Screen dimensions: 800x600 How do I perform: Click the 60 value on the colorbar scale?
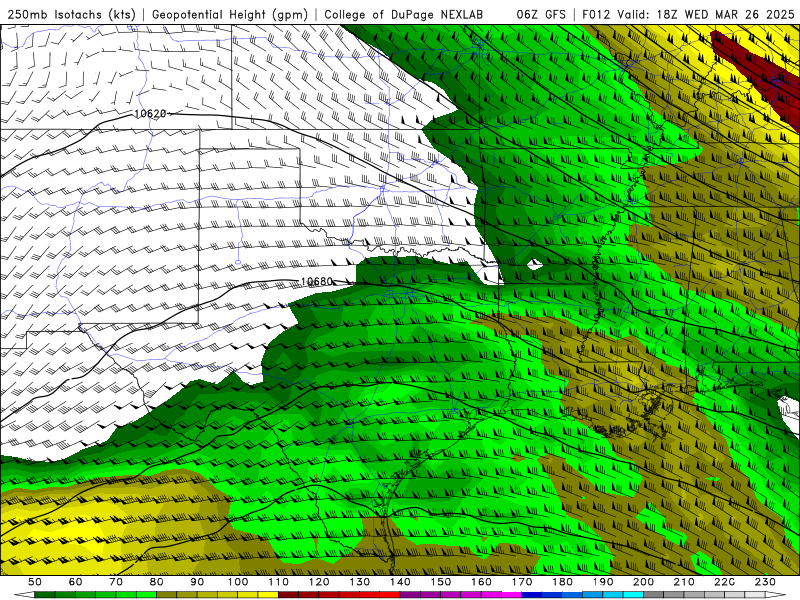click(x=76, y=582)
